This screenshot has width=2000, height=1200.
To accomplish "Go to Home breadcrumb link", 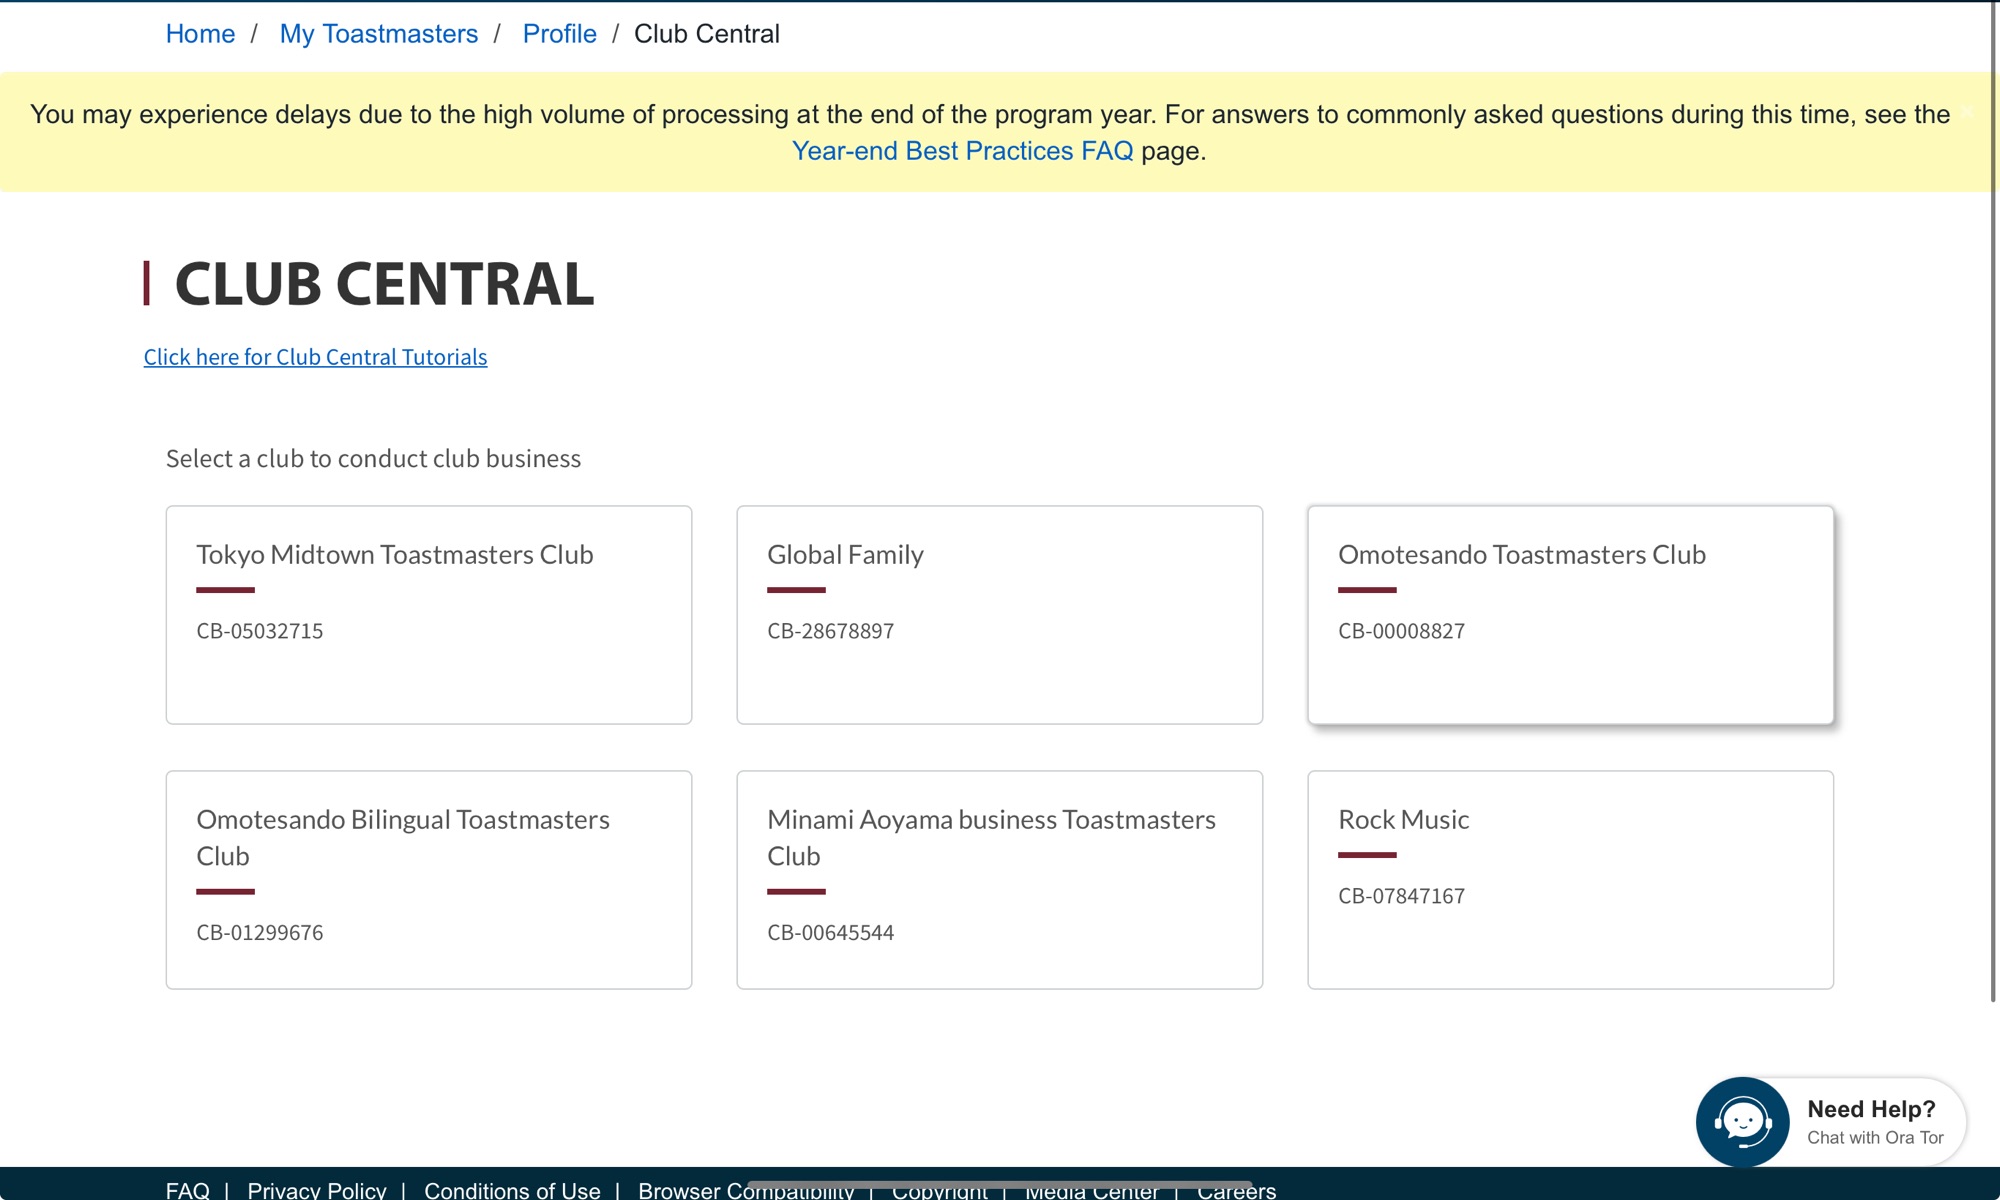I will click(x=200, y=34).
